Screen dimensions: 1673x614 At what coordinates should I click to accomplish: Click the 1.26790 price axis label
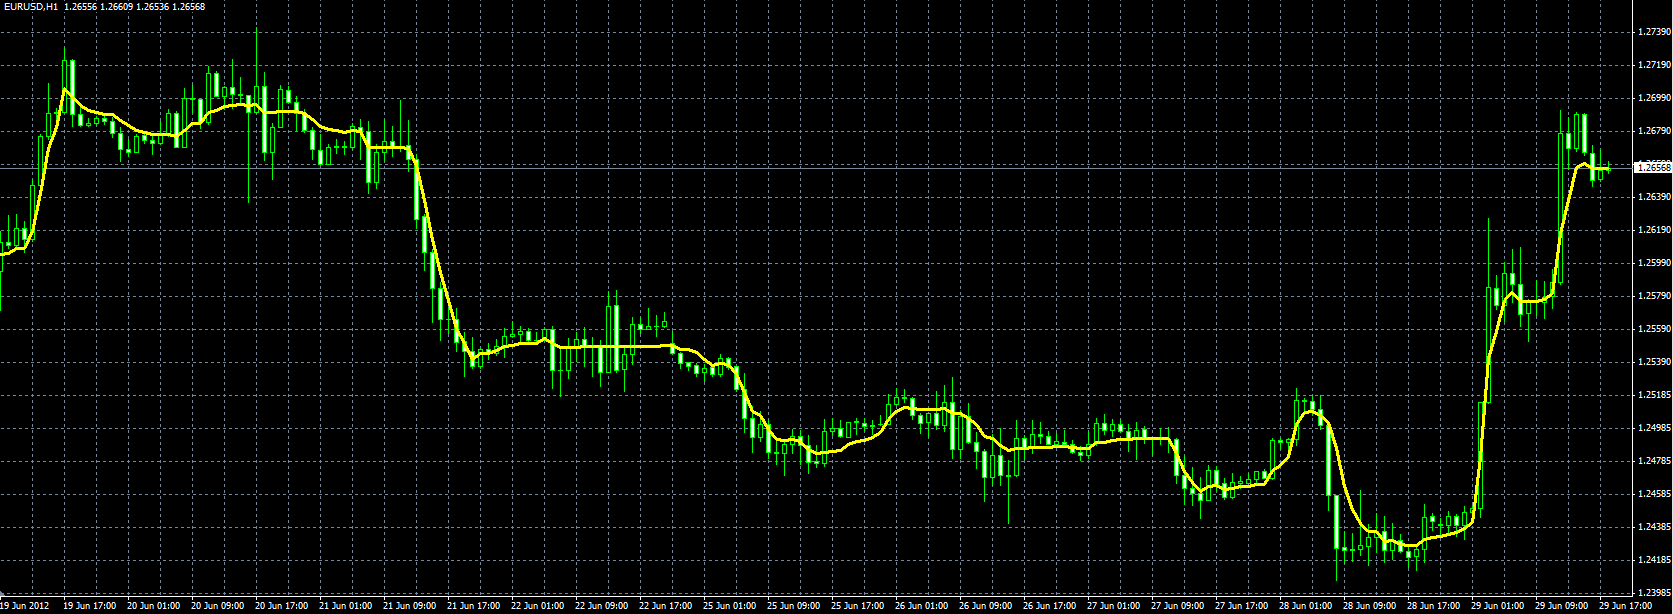1655,131
